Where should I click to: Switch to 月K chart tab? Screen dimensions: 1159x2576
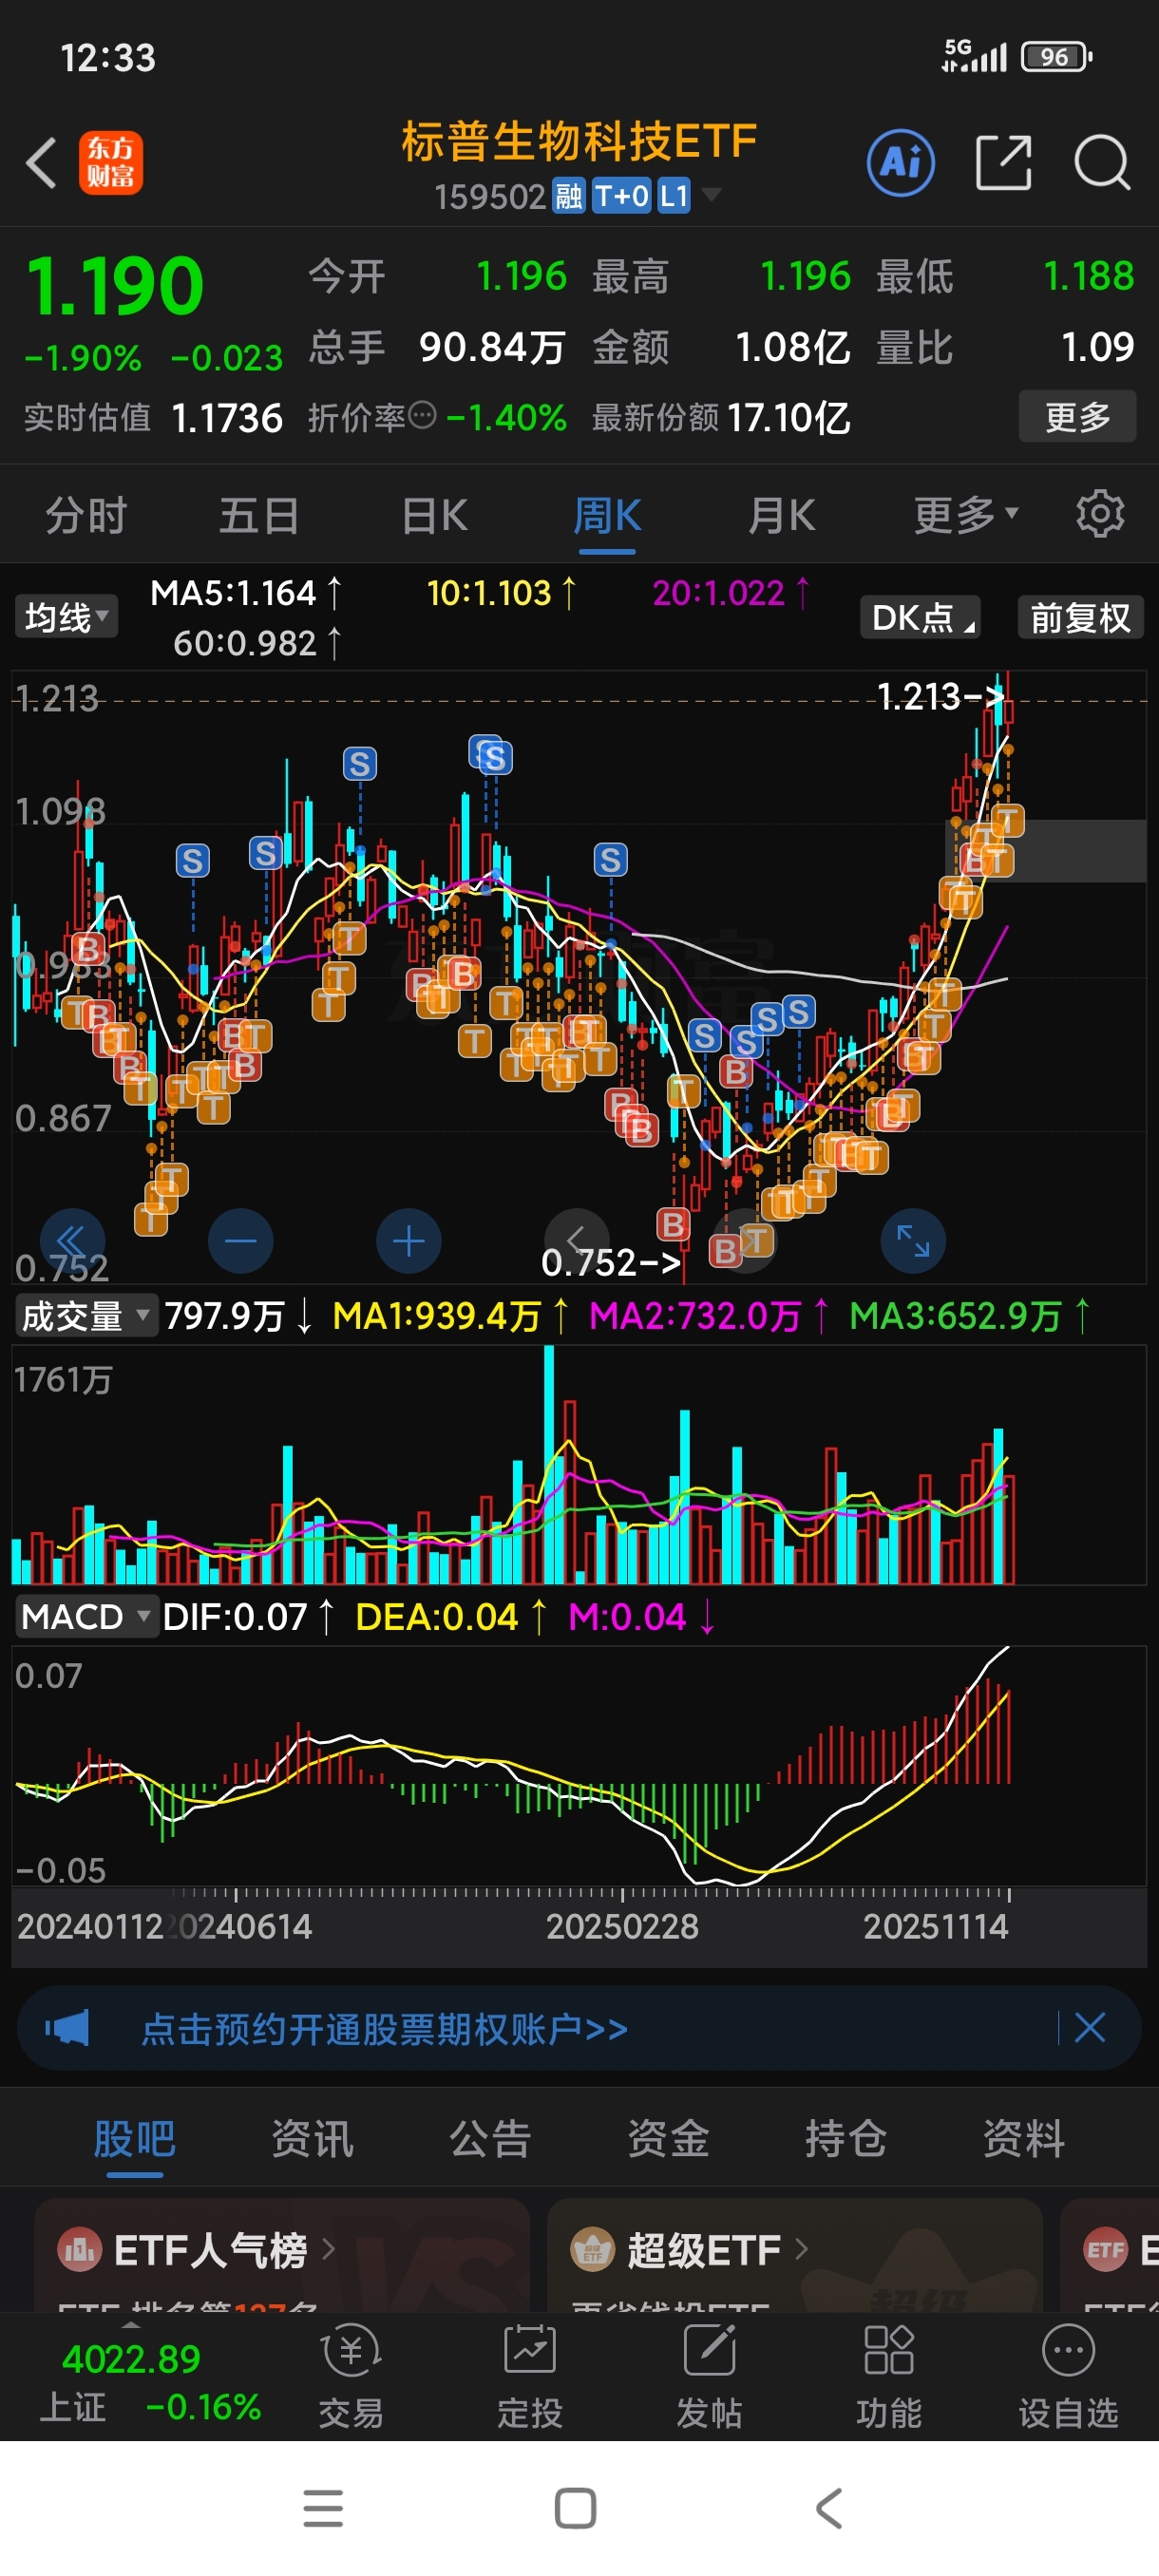[x=781, y=515]
